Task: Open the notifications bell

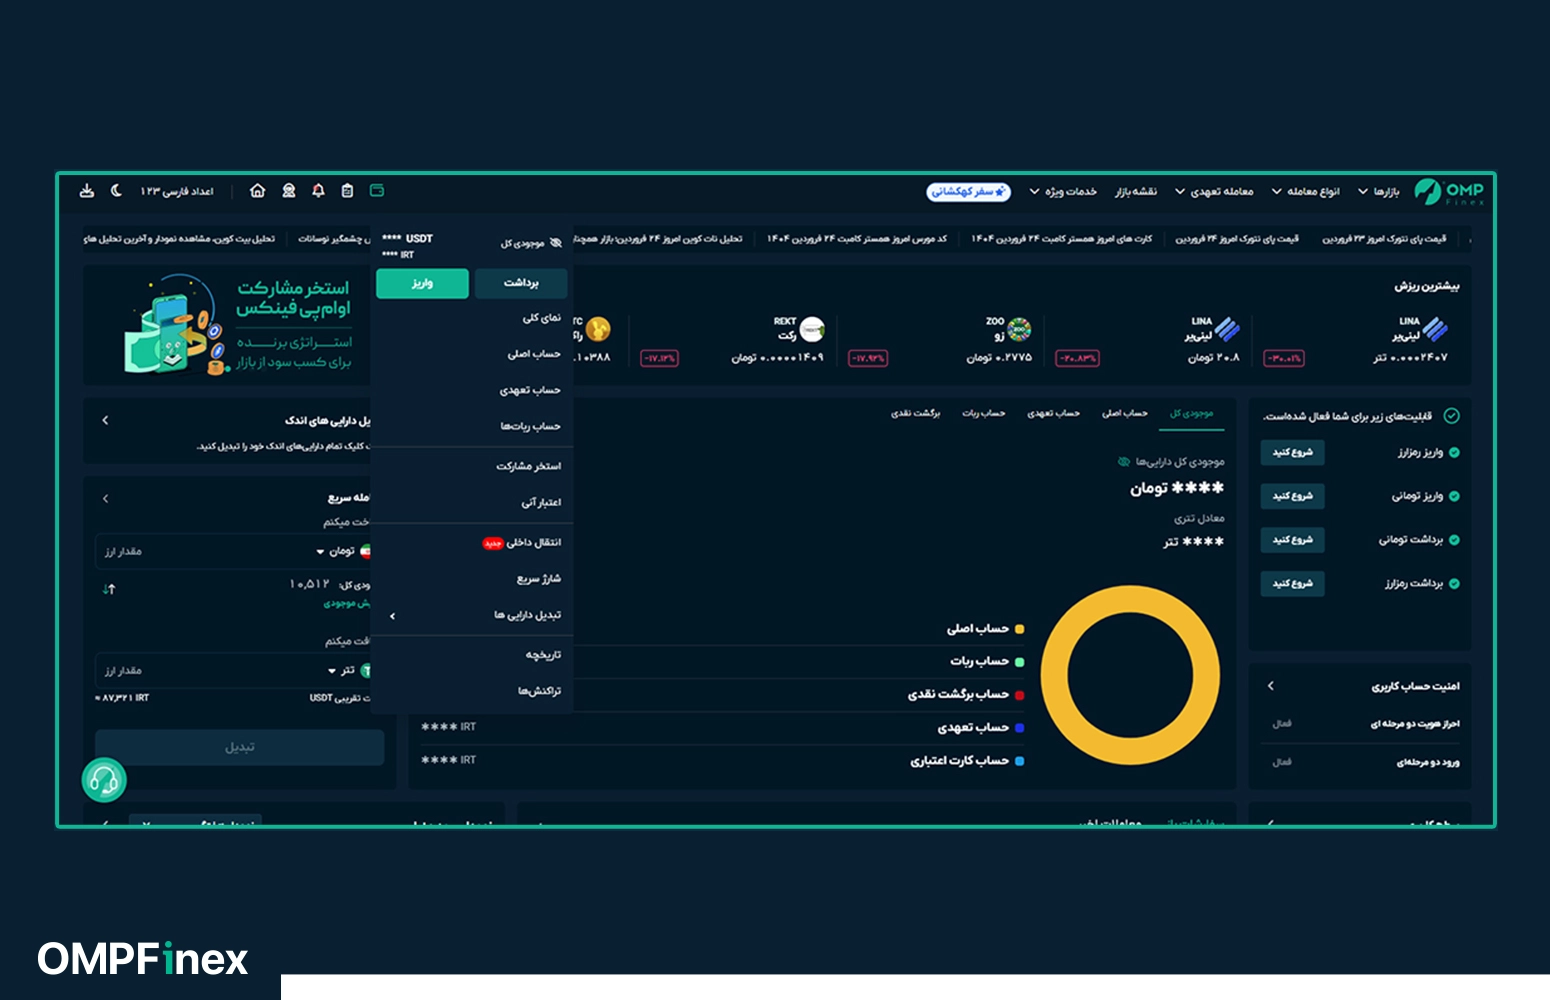Action: coord(318,190)
